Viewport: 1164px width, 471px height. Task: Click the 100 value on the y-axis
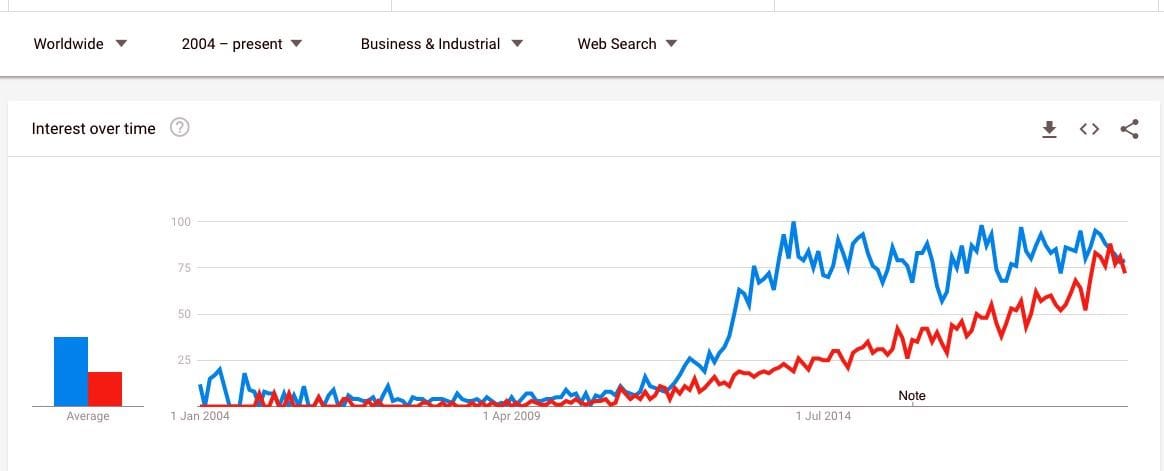[x=182, y=221]
